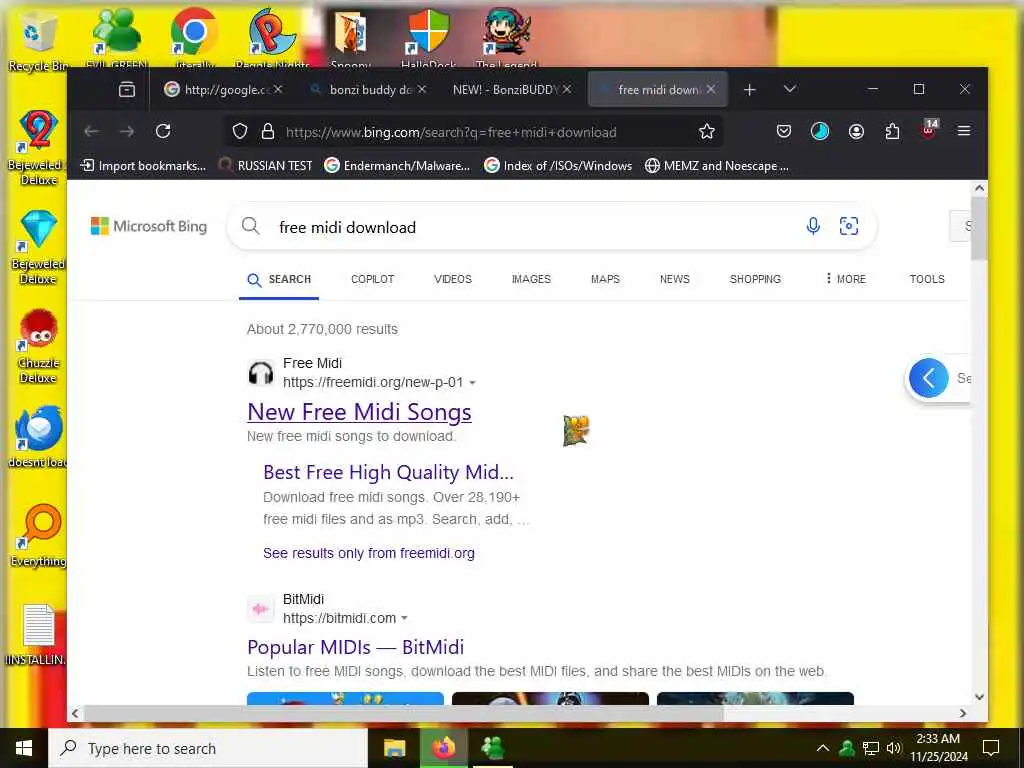Open Bing search TOOLS
Screen dimensions: 1024x768
point(927,279)
